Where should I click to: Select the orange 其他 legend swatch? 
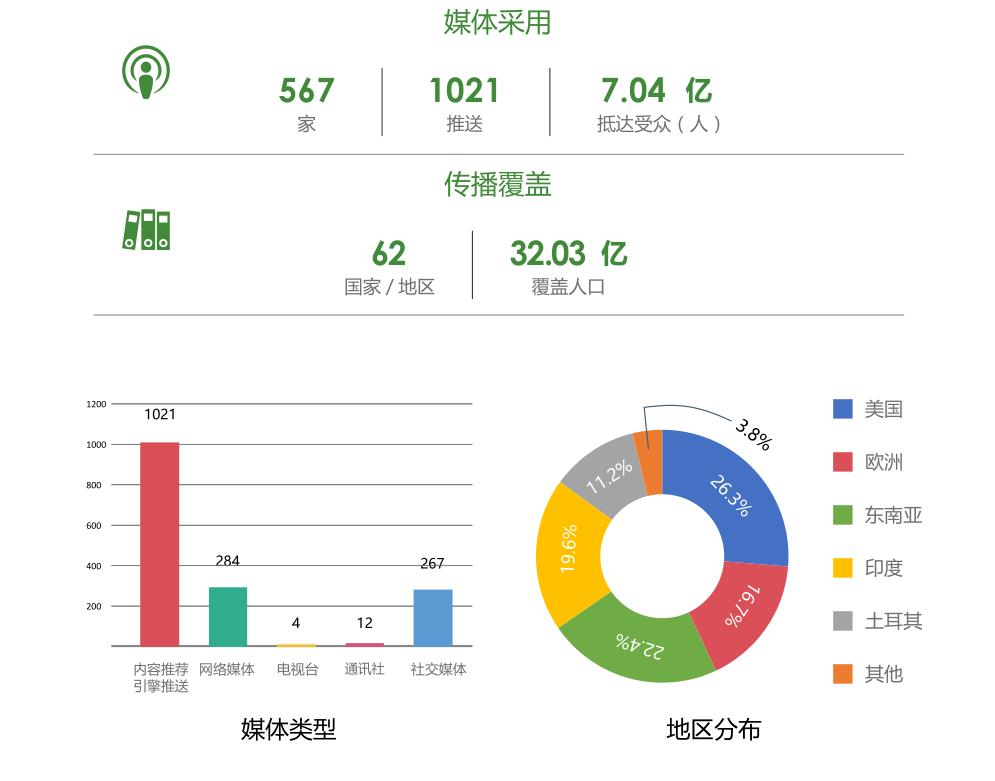pyautogui.click(x=842, y=674)
